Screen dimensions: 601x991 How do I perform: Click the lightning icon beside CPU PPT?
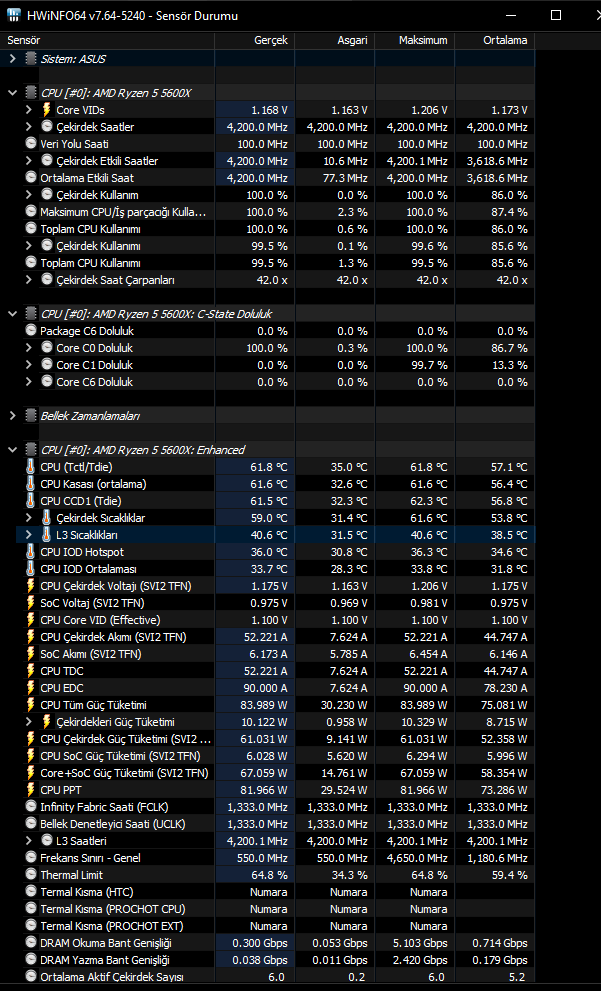30,789
